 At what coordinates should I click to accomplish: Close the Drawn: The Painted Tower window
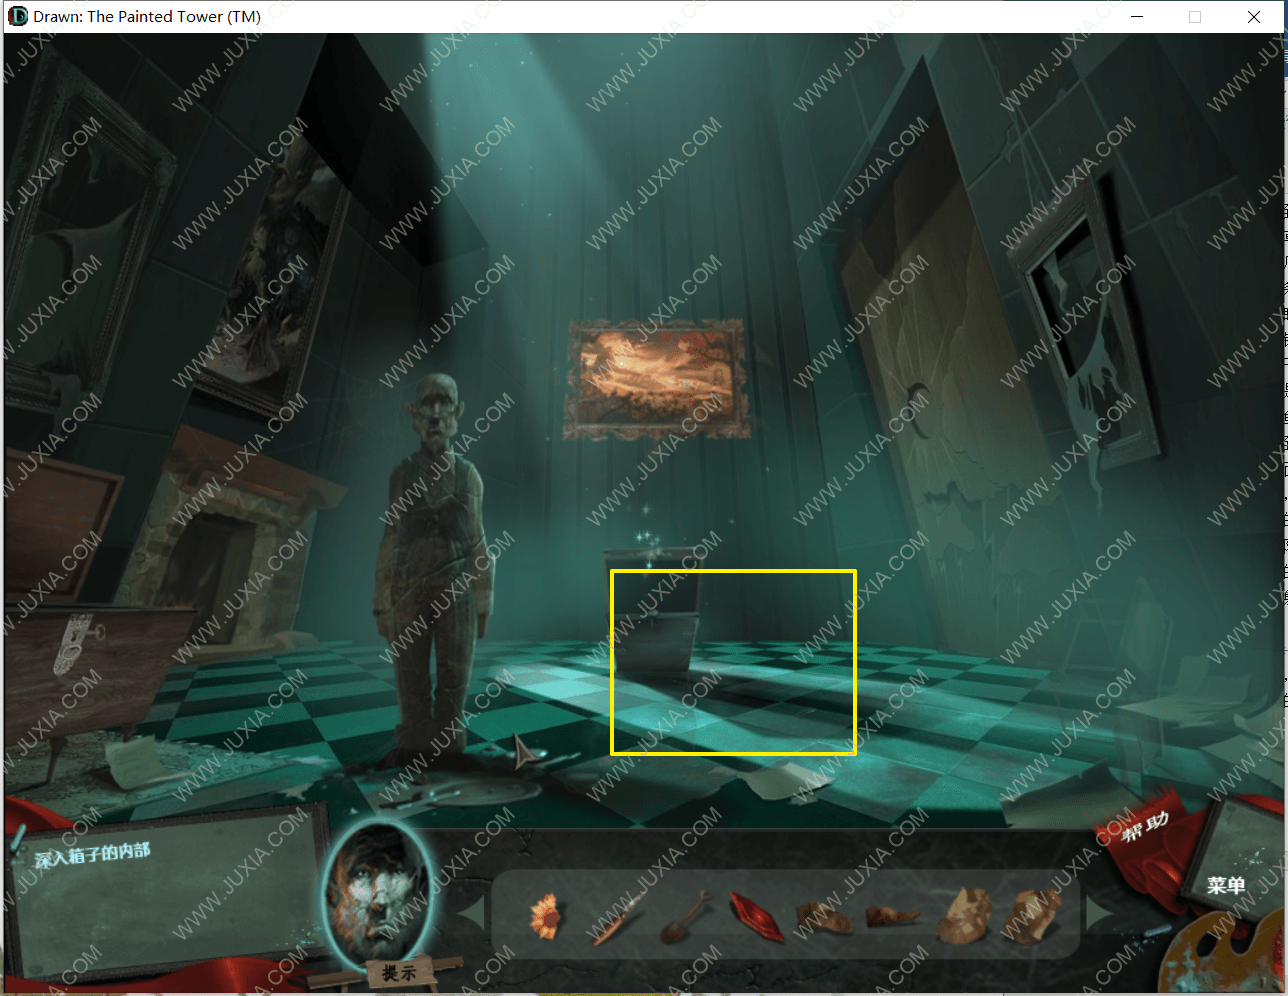click(1254, 16)
